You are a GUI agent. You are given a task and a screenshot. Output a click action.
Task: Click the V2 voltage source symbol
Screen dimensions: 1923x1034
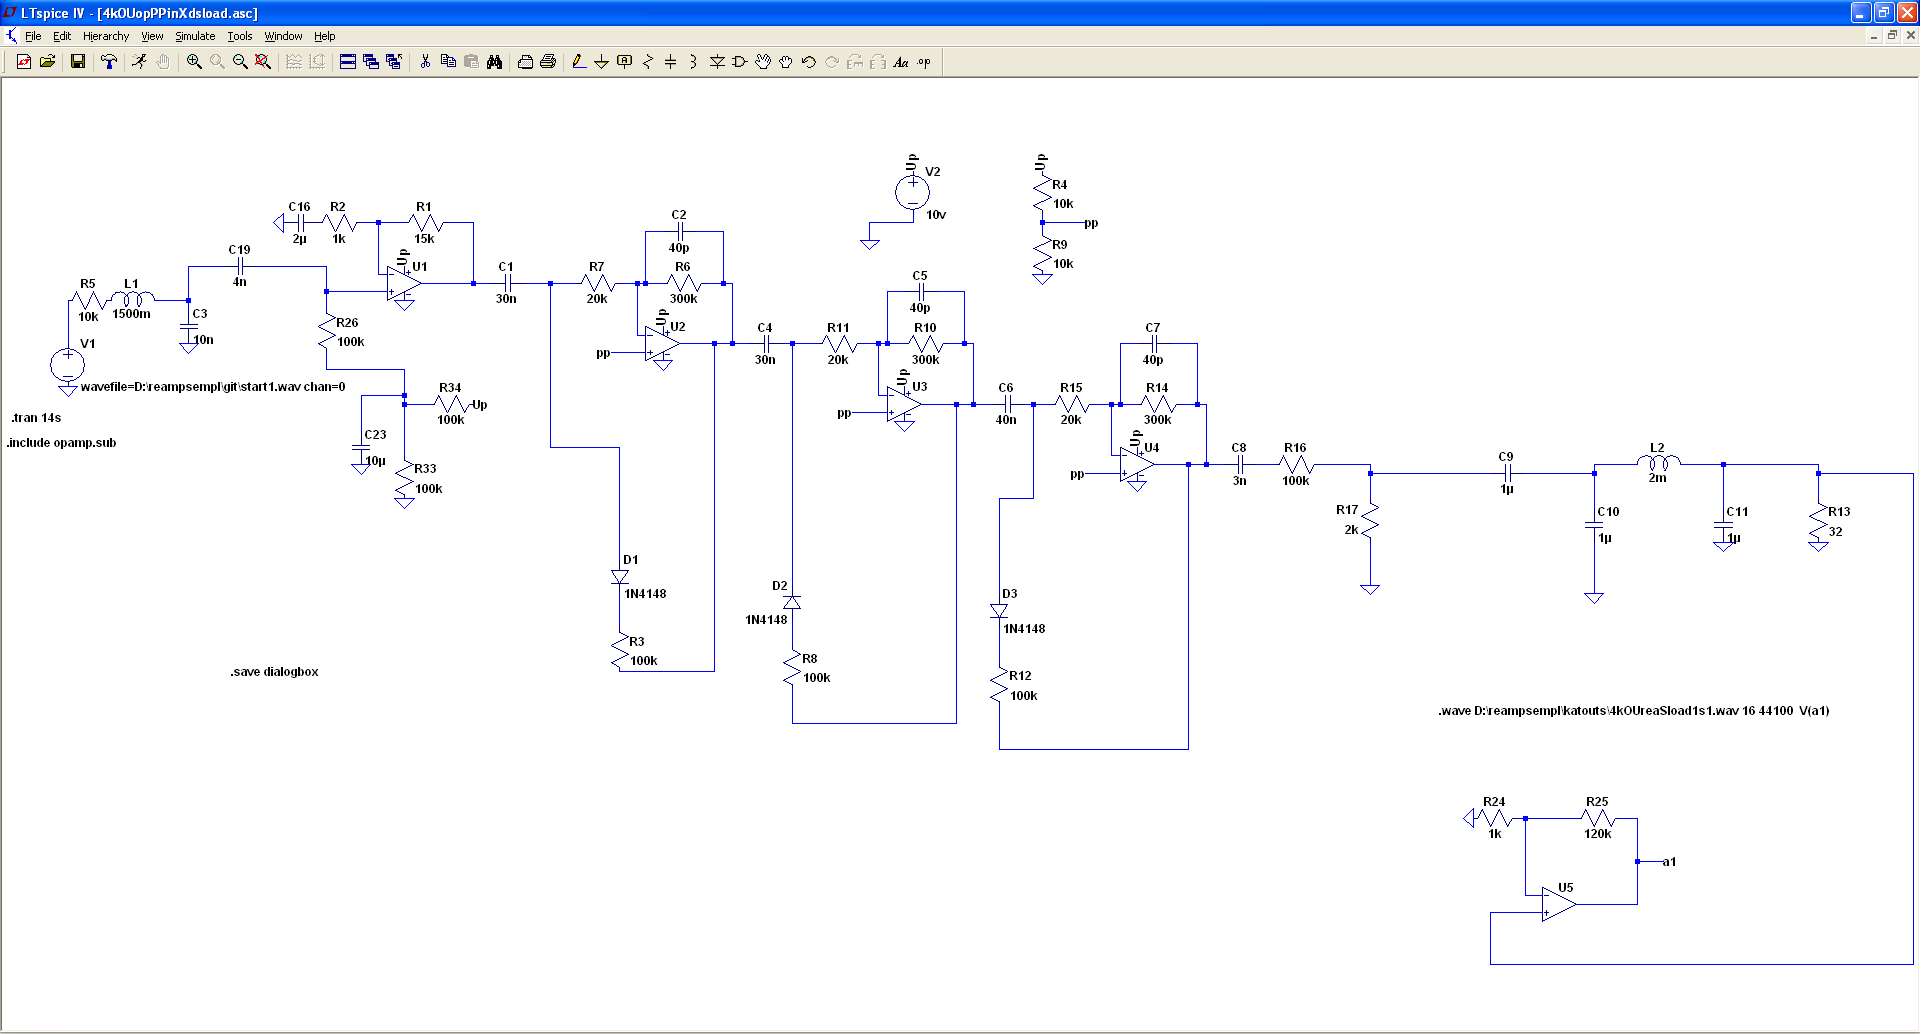(x=912, y=192)
